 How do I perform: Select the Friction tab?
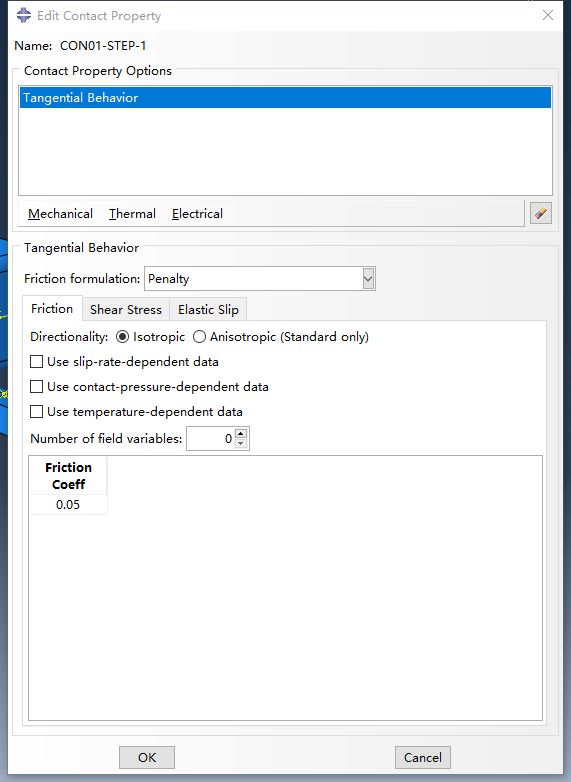pyautogui.click(x=52, y=309)
